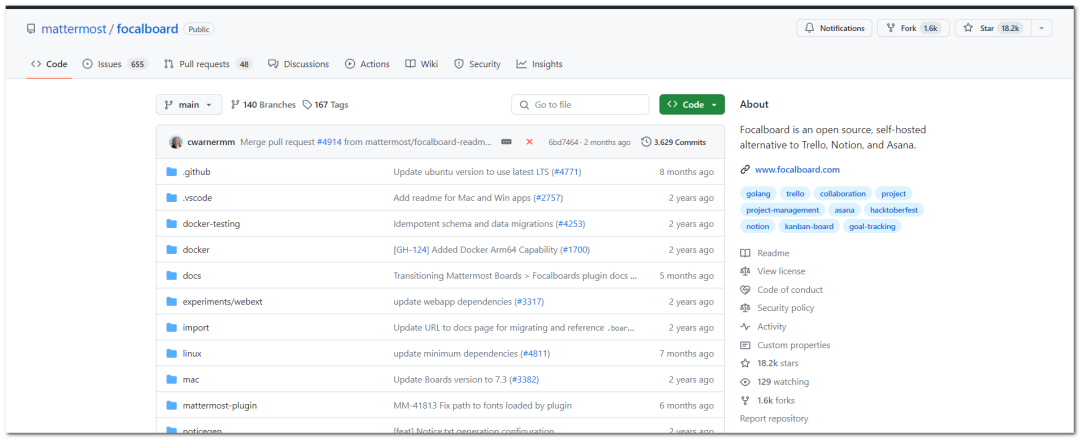Expand the main branch dropdown
Viewport: 1080px width, 439px height.
click(x=189, y=105)
